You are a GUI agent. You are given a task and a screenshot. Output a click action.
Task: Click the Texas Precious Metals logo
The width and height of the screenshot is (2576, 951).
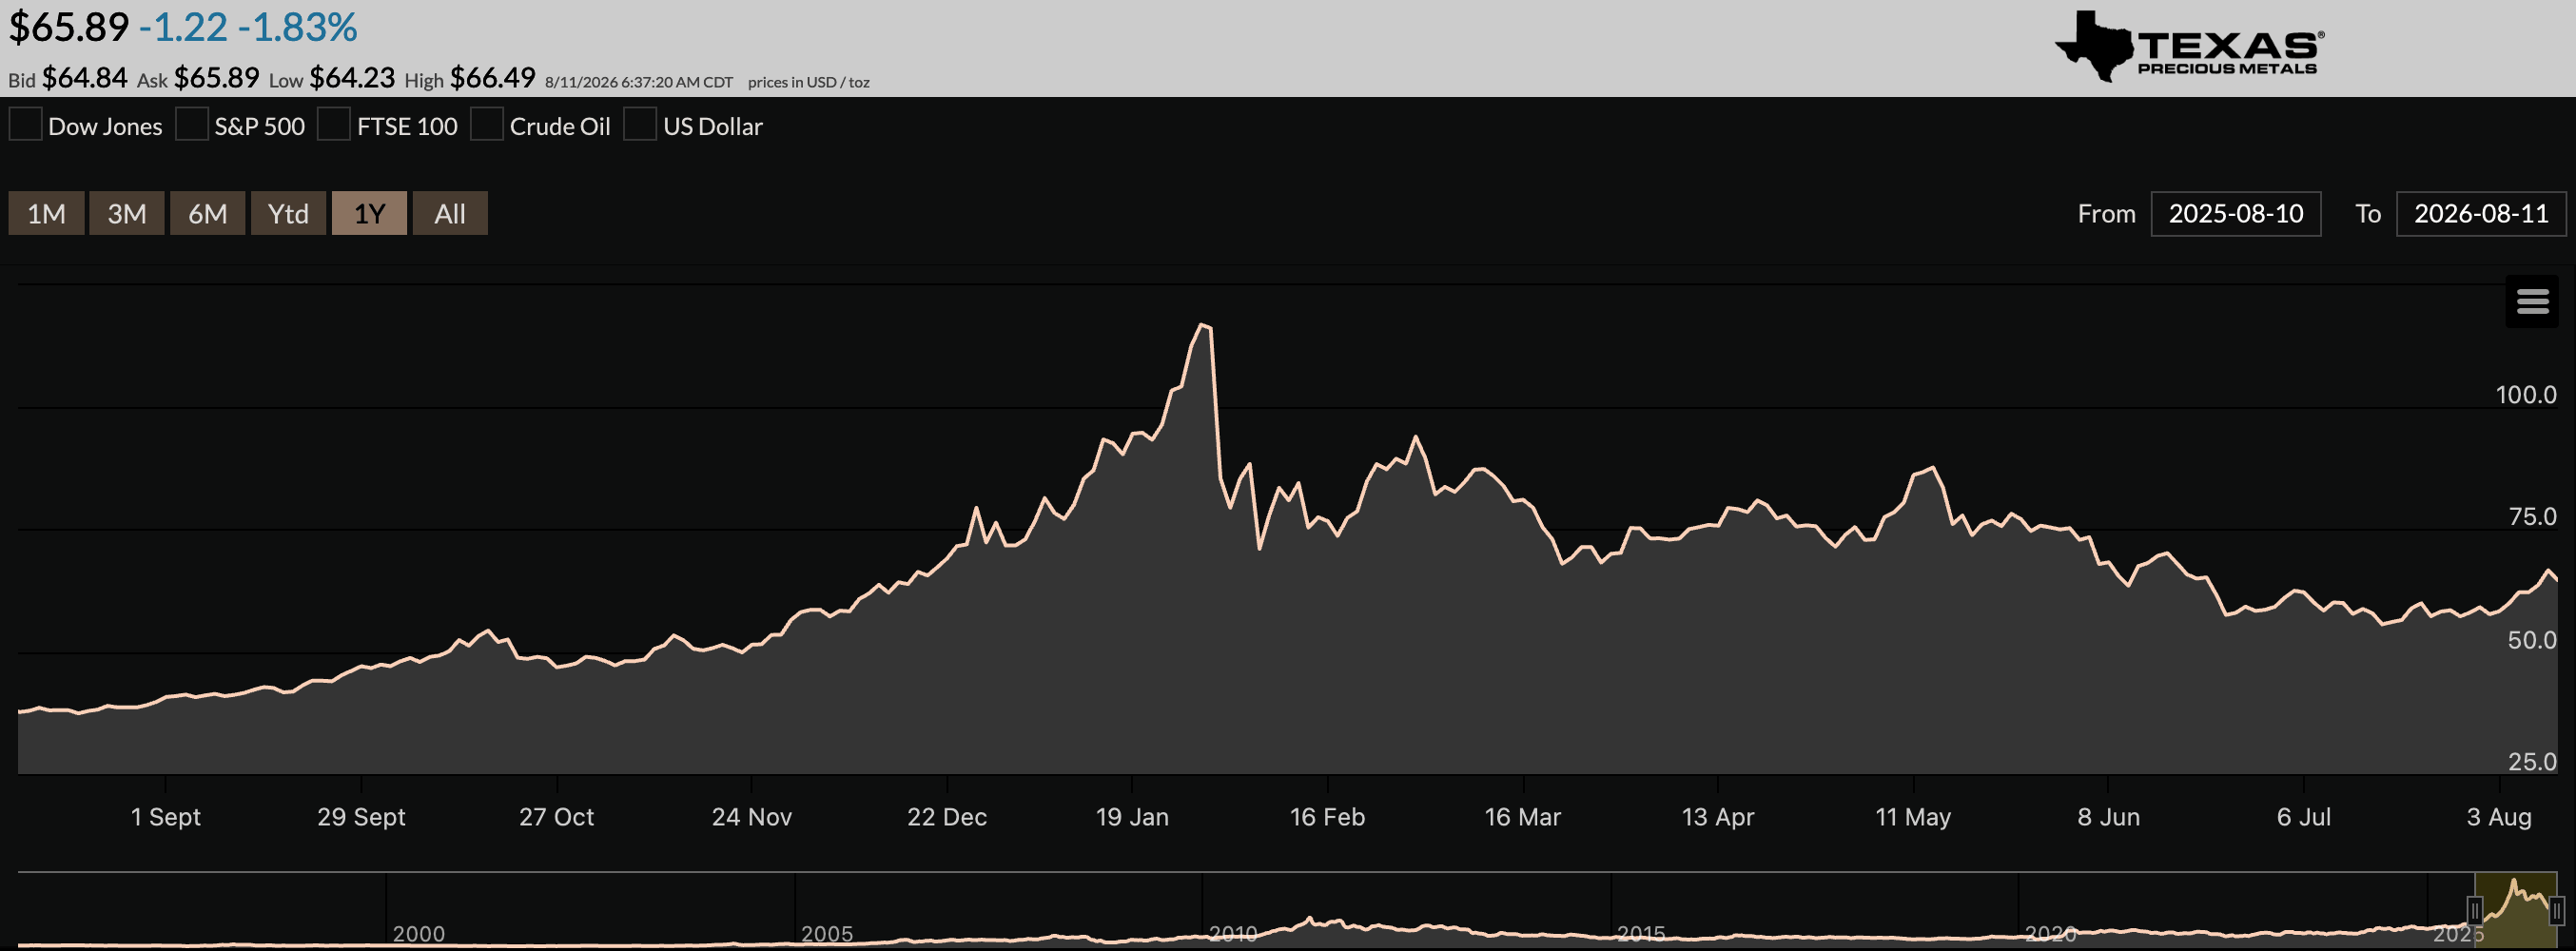[x=2190, y=46]
